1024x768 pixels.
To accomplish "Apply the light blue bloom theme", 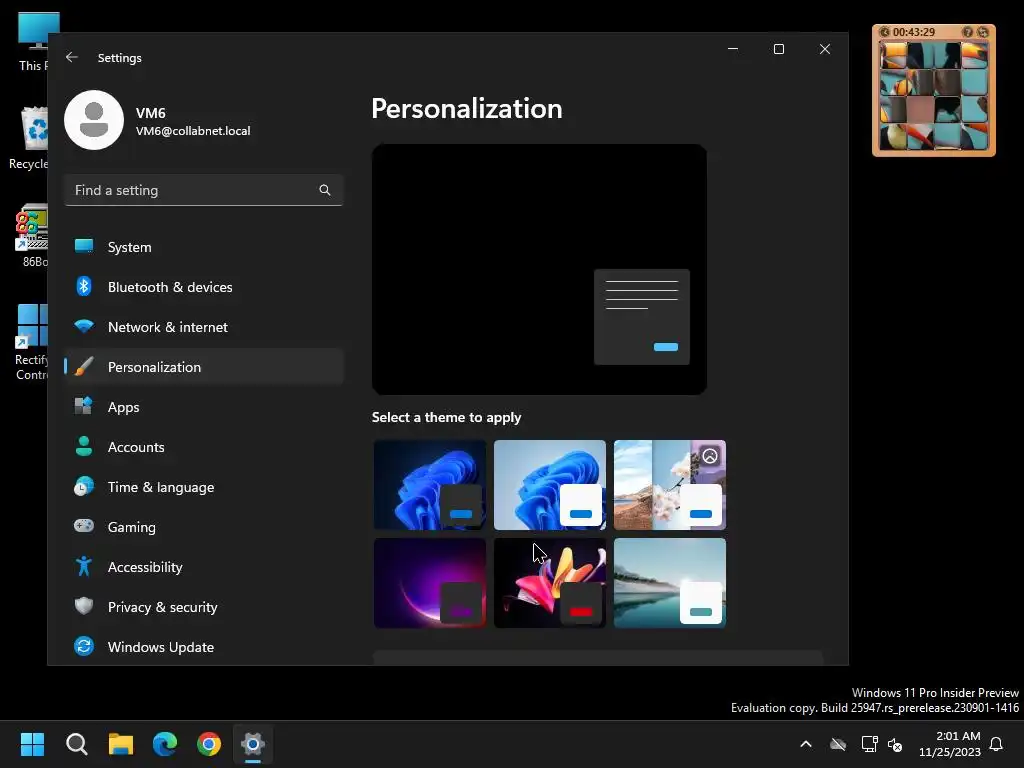I will click(x=550, y=485).
